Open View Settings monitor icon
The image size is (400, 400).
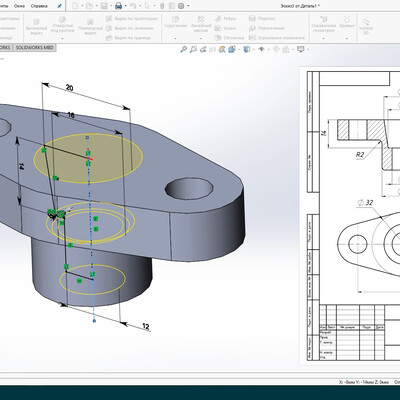pyautogui.click(x=301, y=50)
